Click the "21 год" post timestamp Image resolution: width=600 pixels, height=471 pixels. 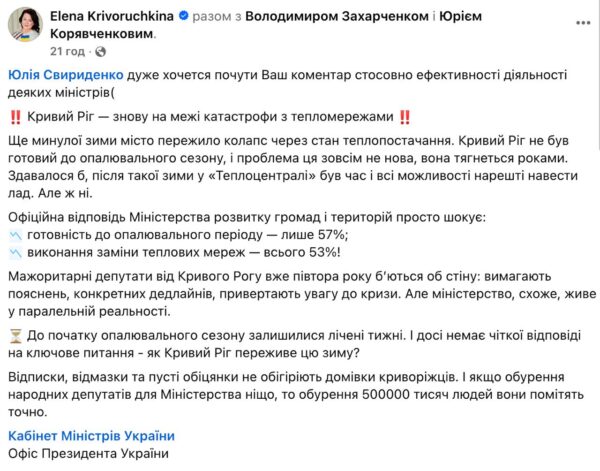67,50
